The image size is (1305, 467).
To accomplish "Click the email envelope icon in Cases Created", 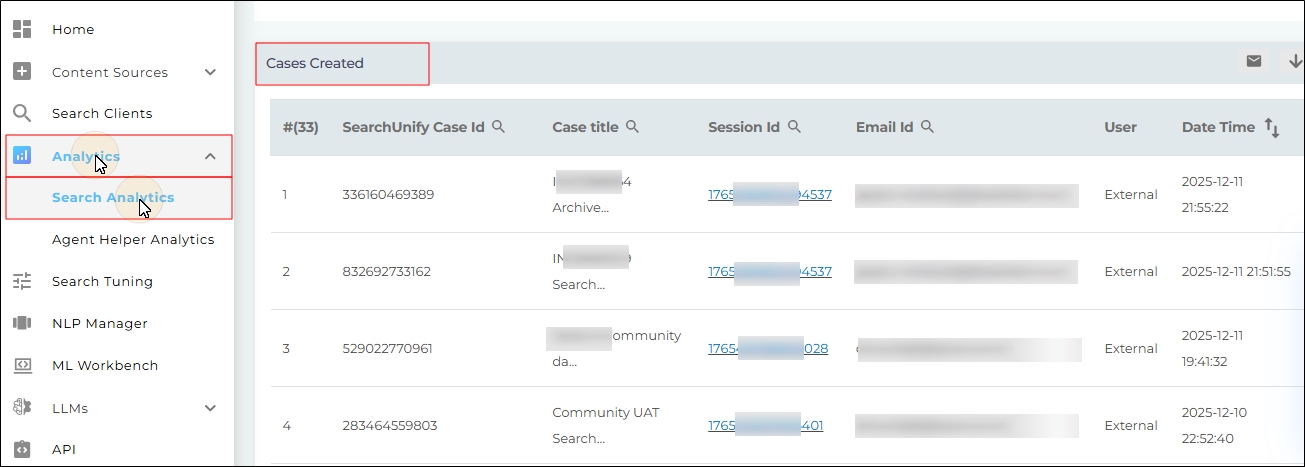I will click(1254, 62).
